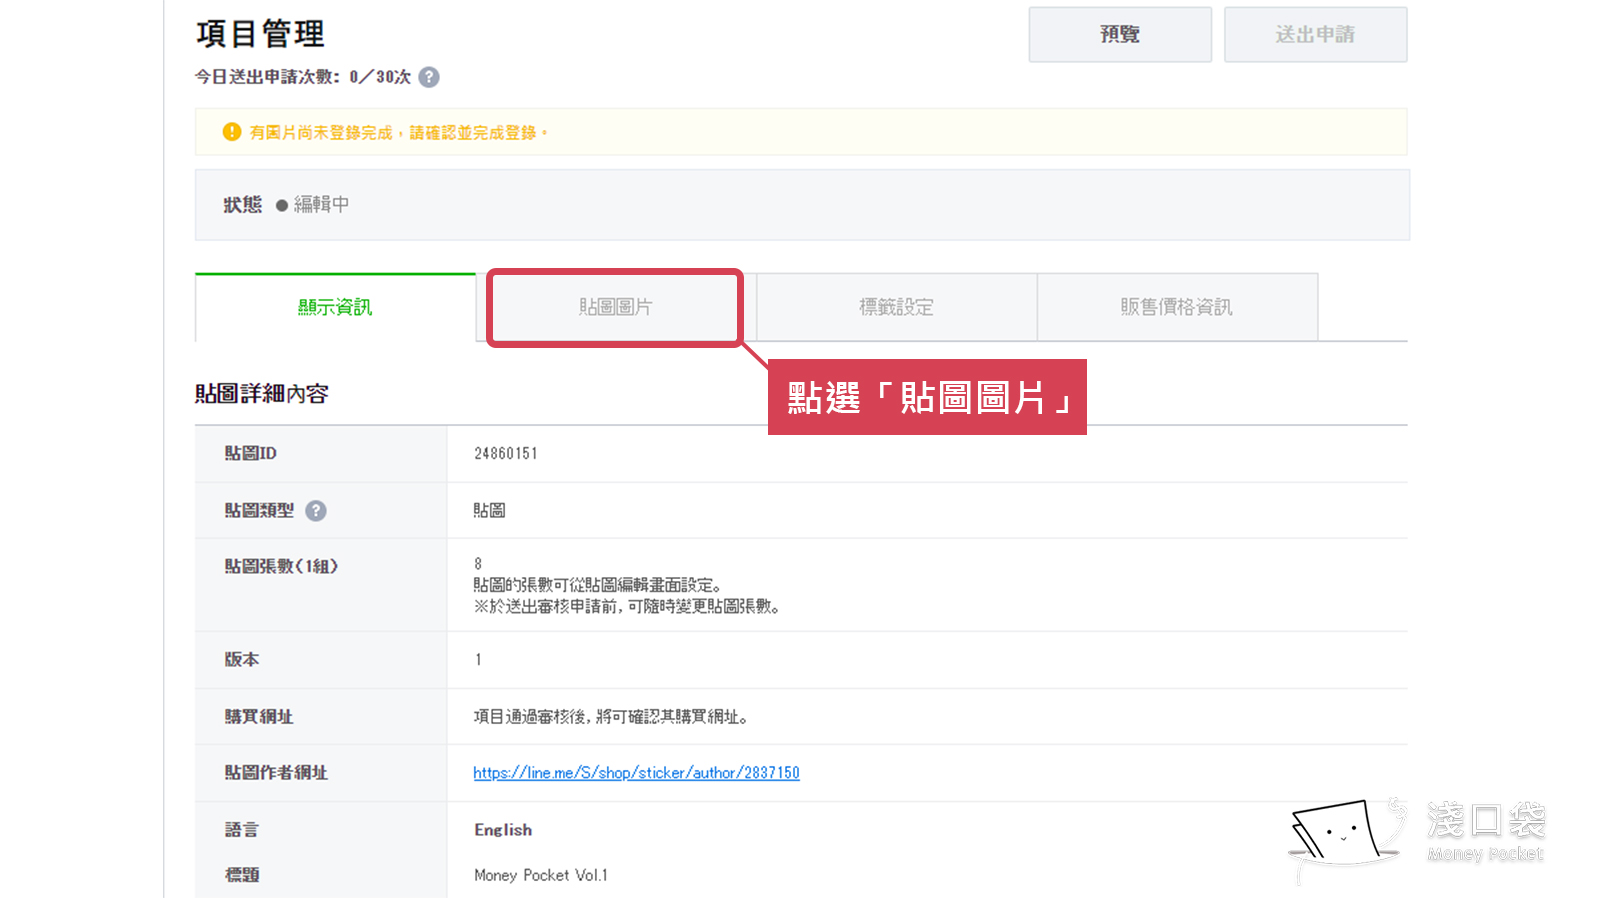Click the 淺口袋 watermark text

click(x=1486, y=822)
